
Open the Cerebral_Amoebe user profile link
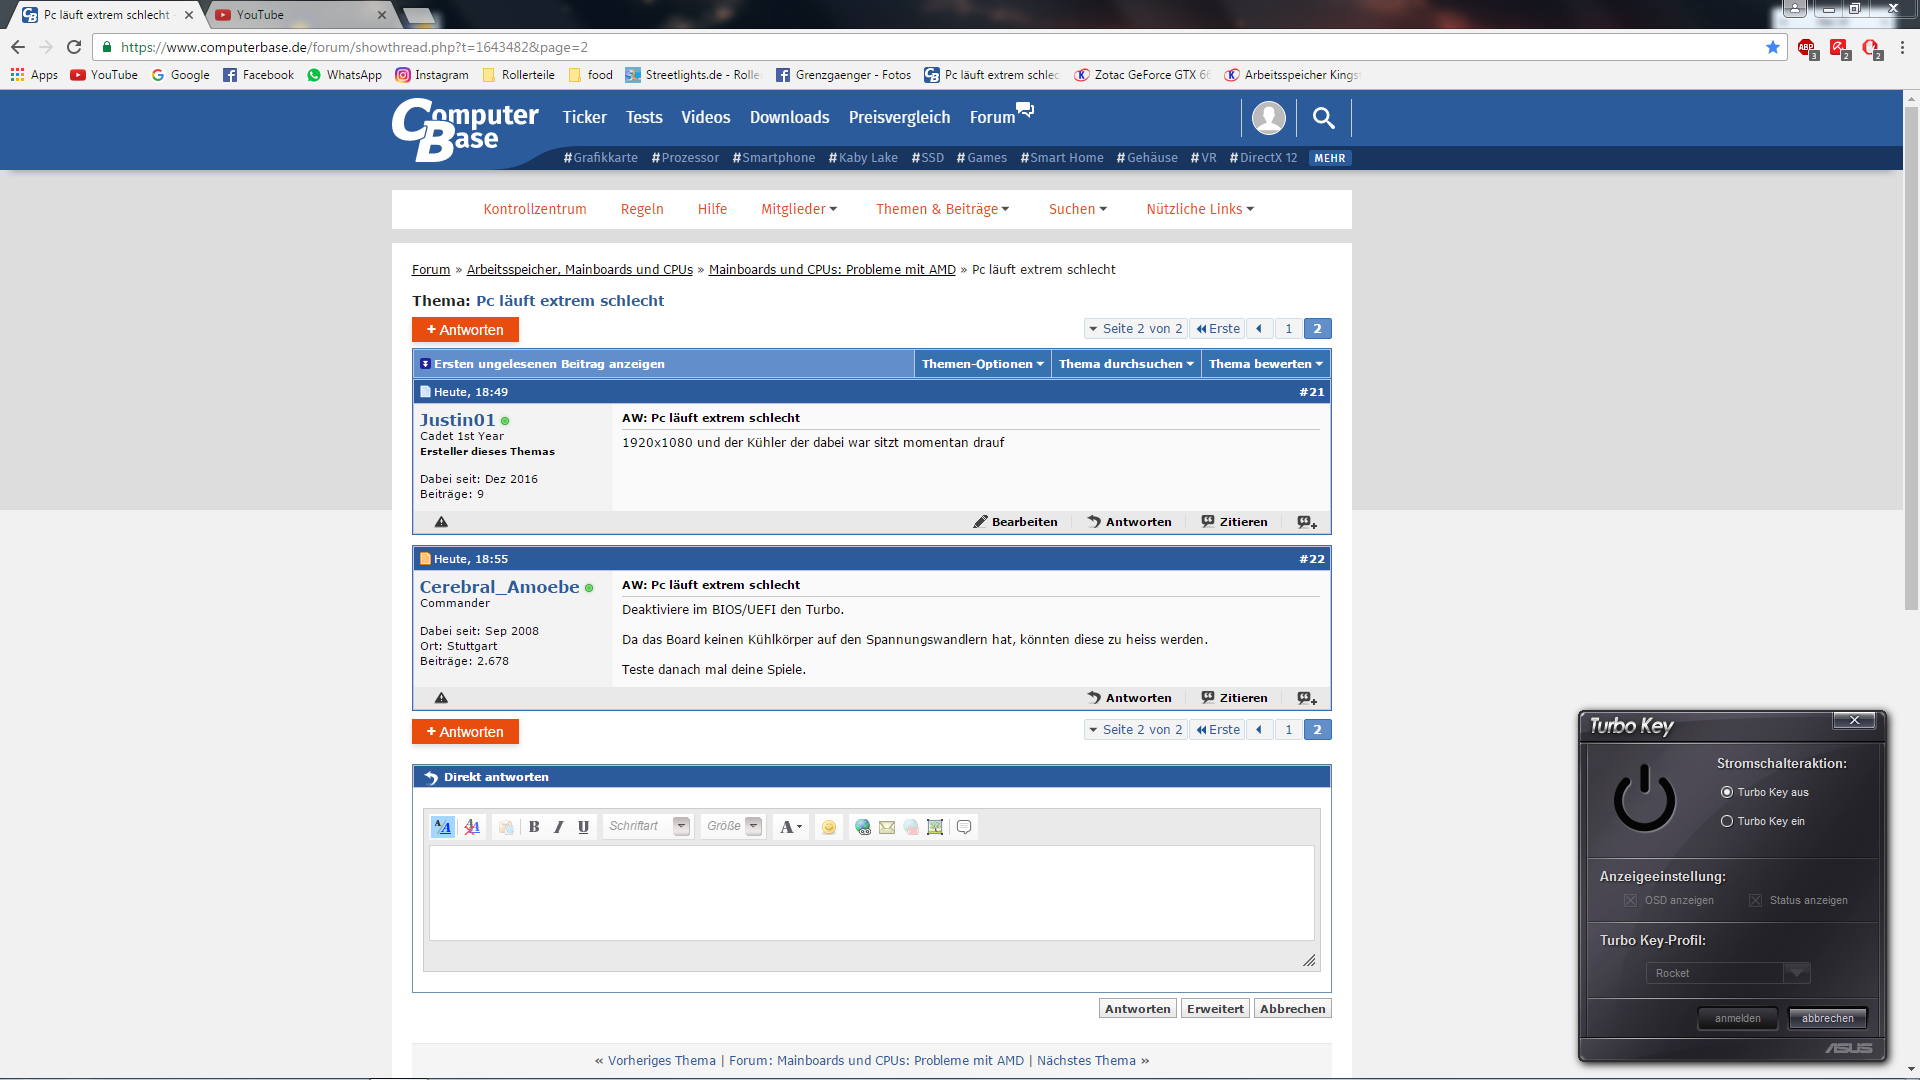point(499,587)
